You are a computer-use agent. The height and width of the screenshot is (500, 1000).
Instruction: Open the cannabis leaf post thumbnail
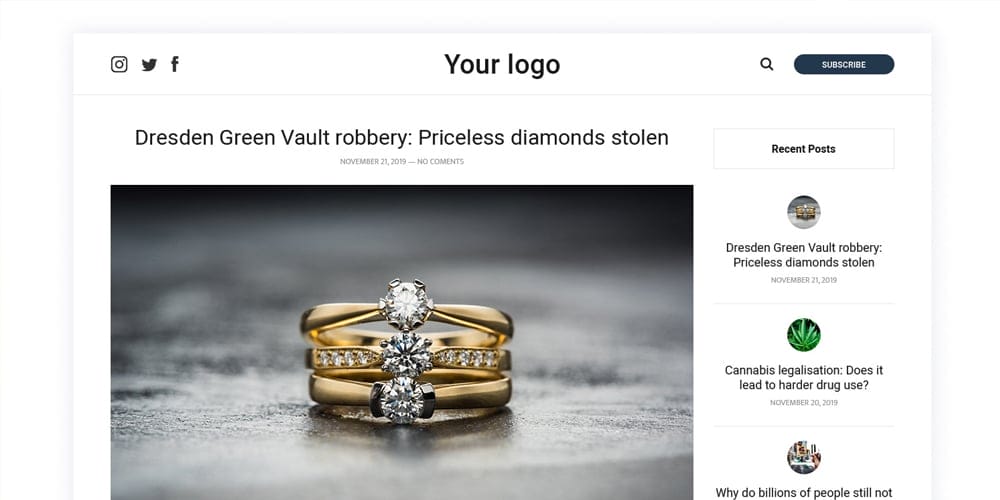tap(803, 335)
